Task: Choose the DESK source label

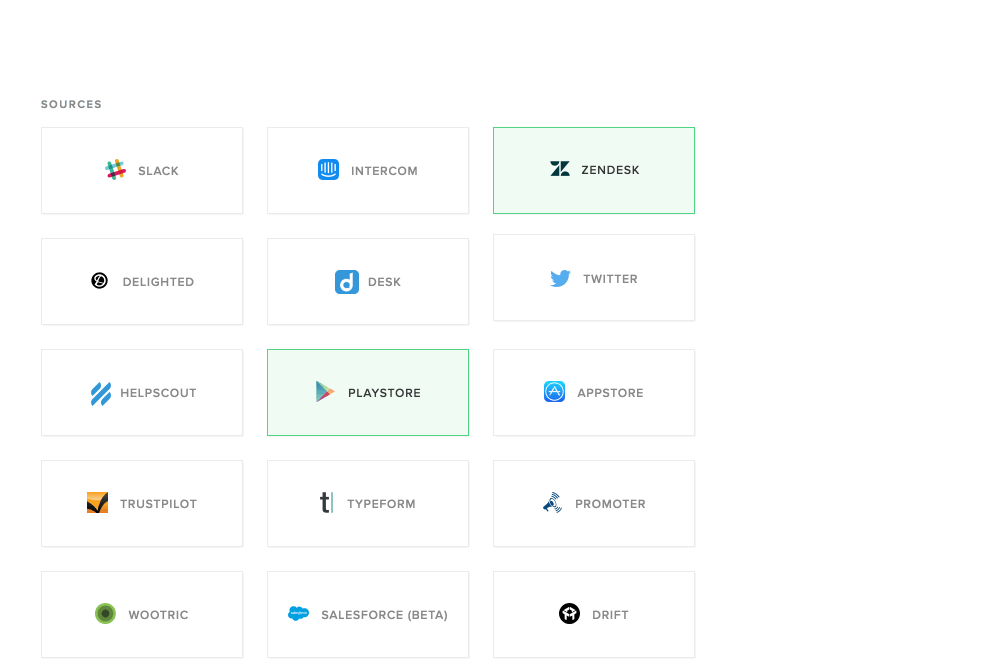Action: 384,282
